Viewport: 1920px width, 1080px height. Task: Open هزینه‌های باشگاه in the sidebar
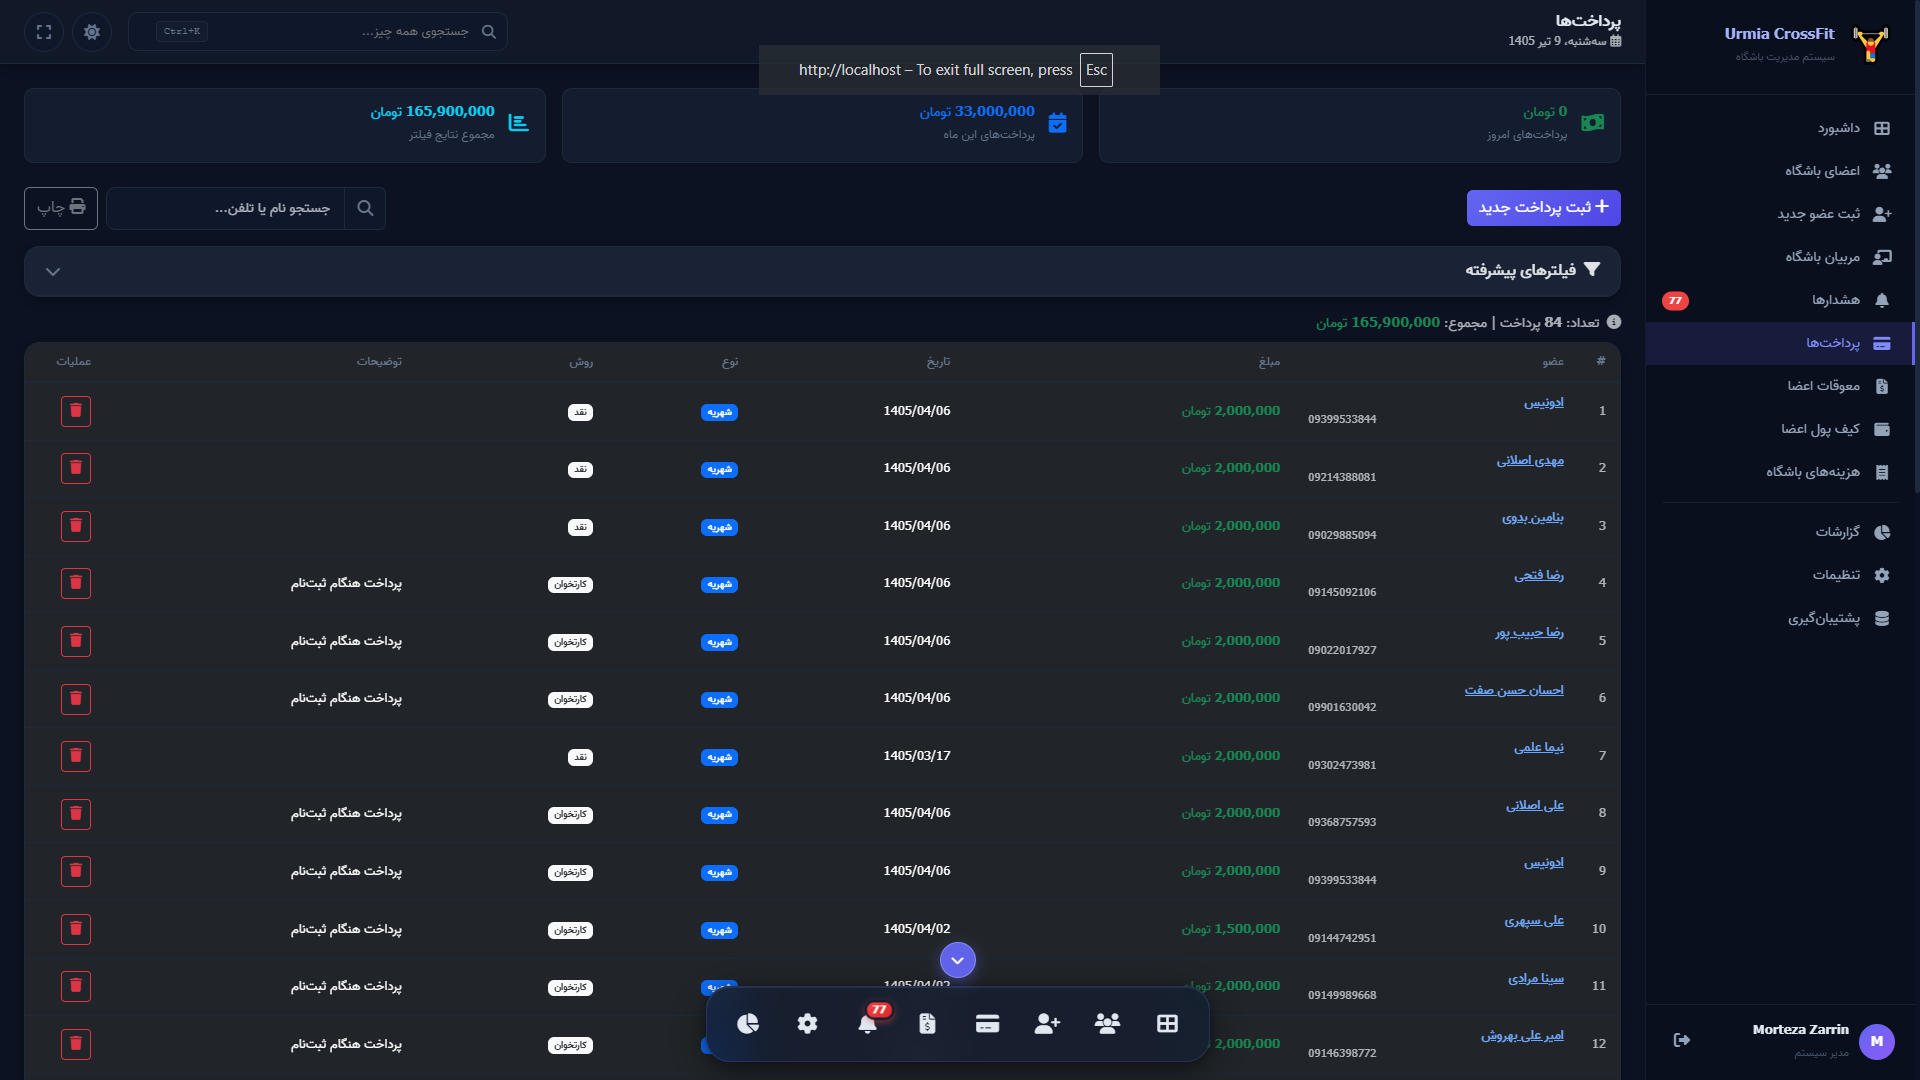[1780, 472]
